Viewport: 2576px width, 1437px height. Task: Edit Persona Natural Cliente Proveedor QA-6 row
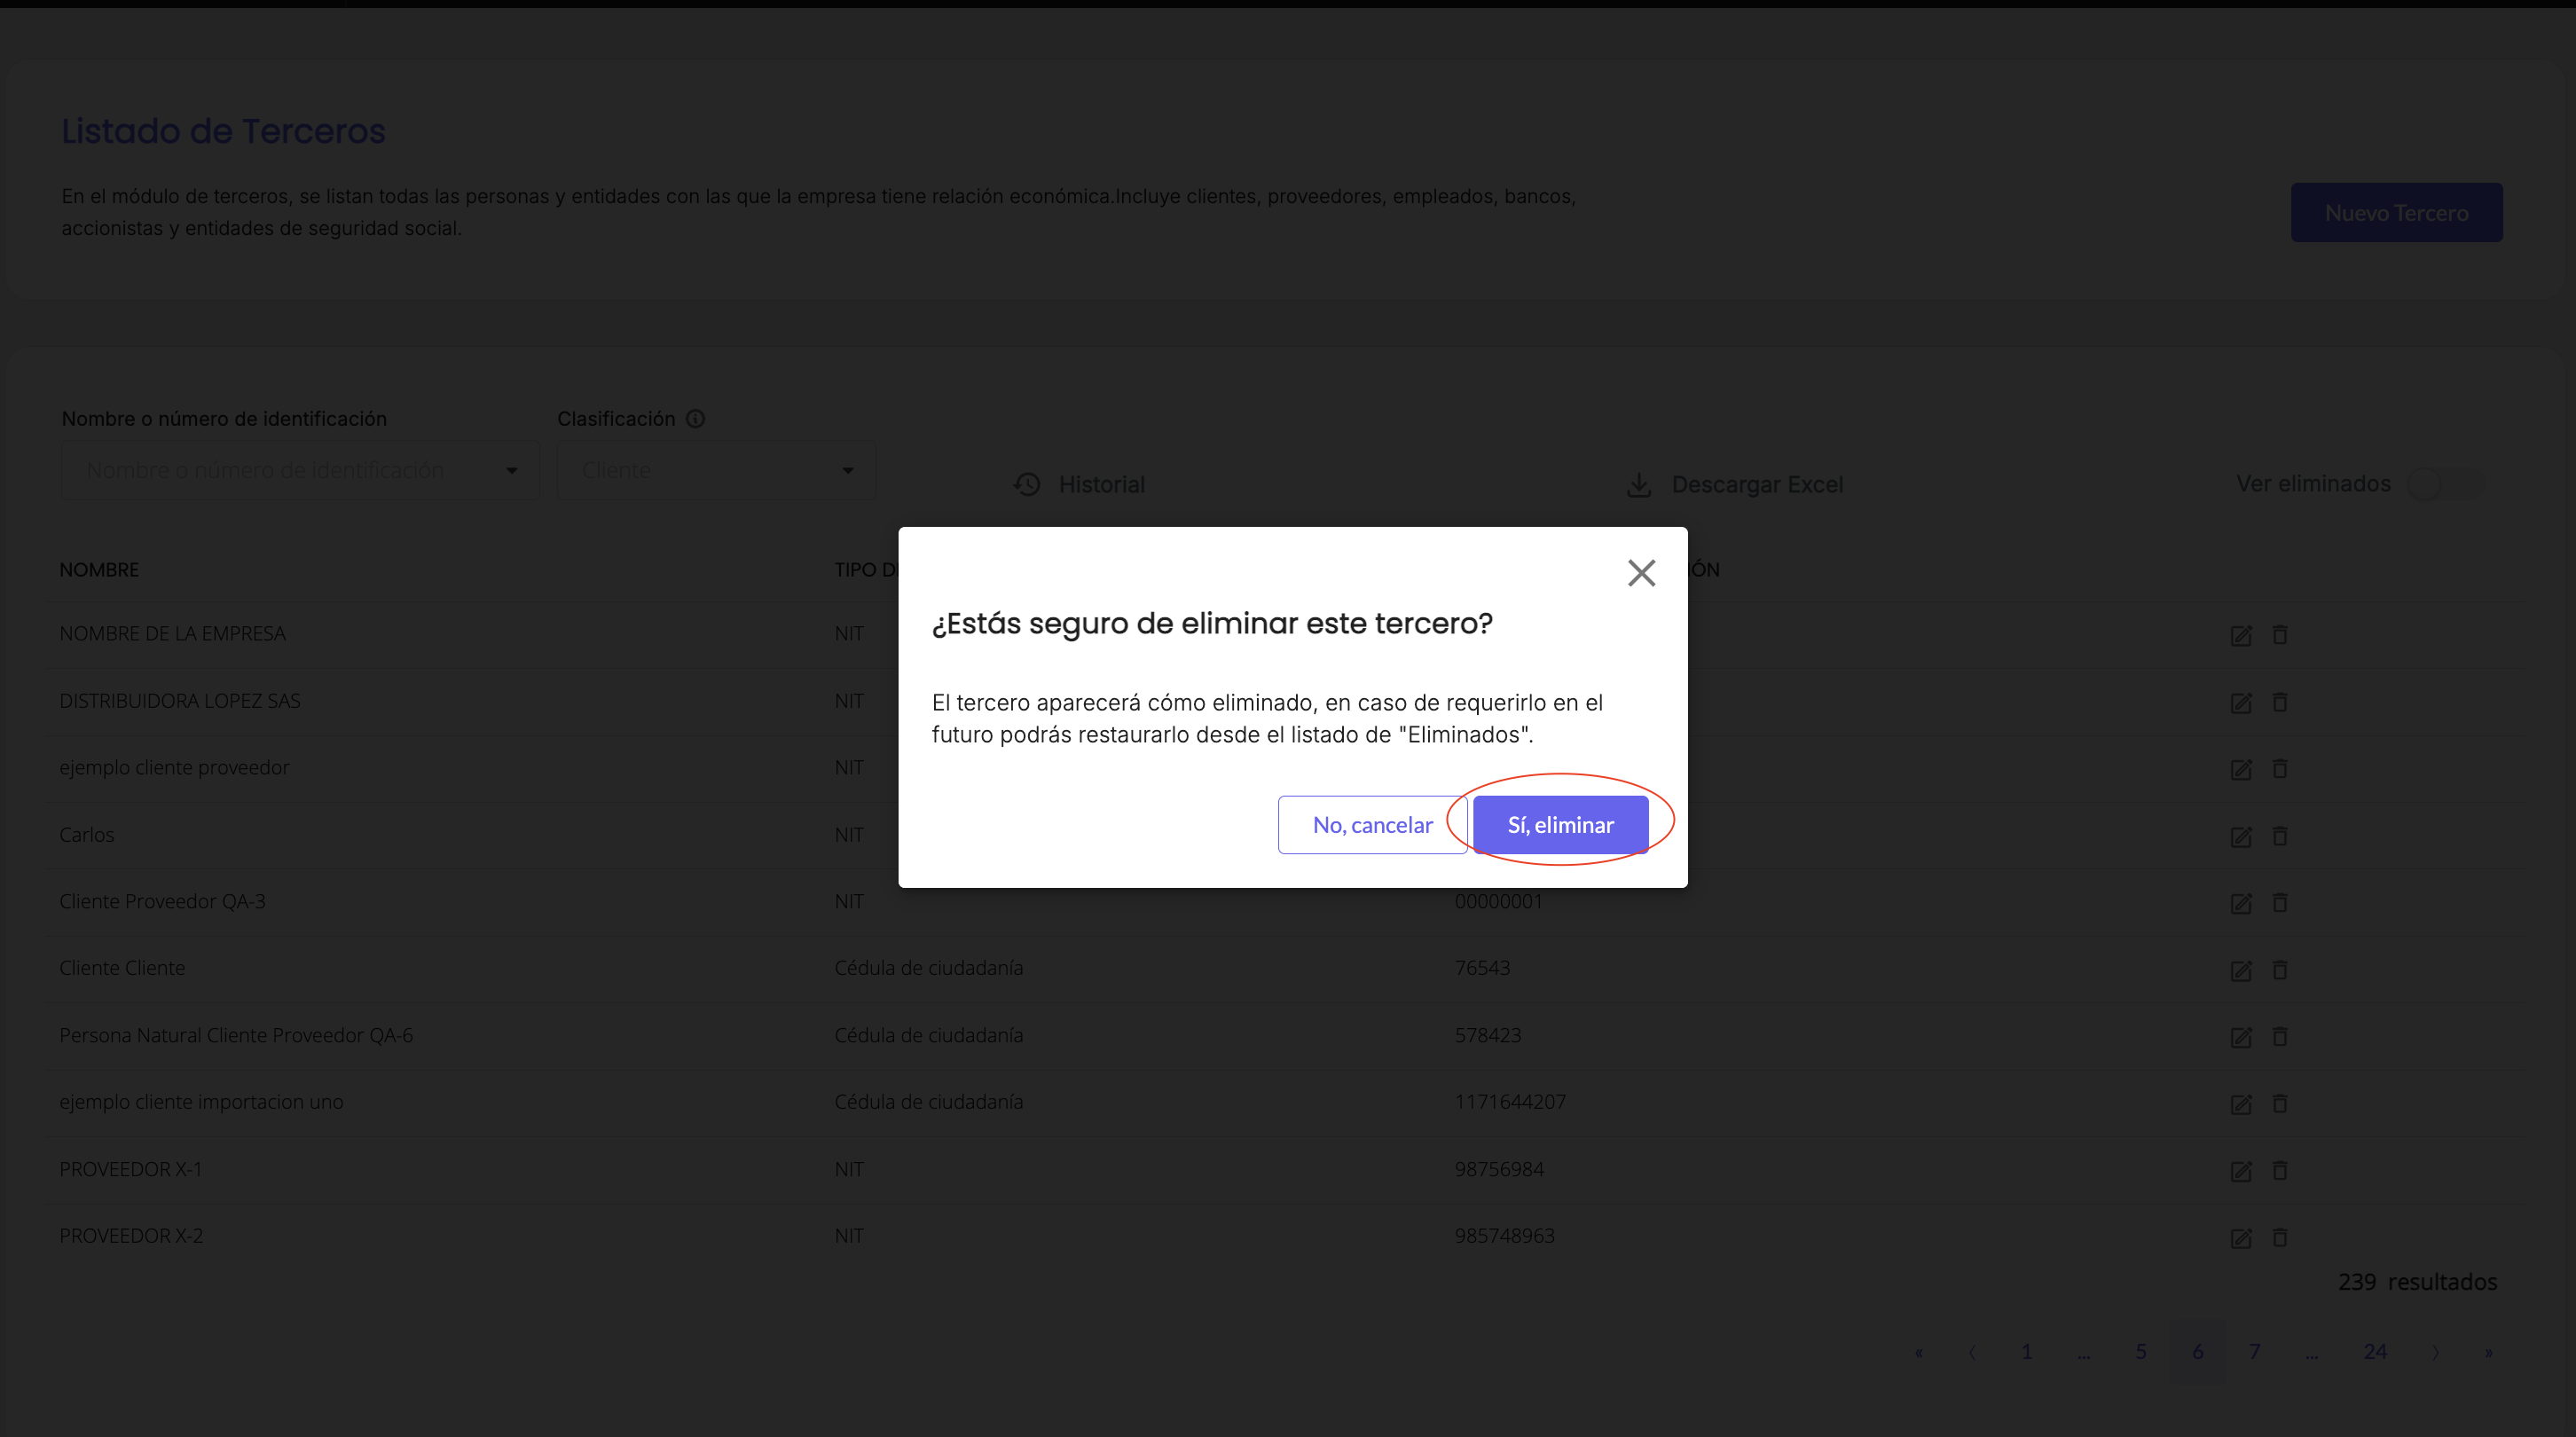2240,1037
